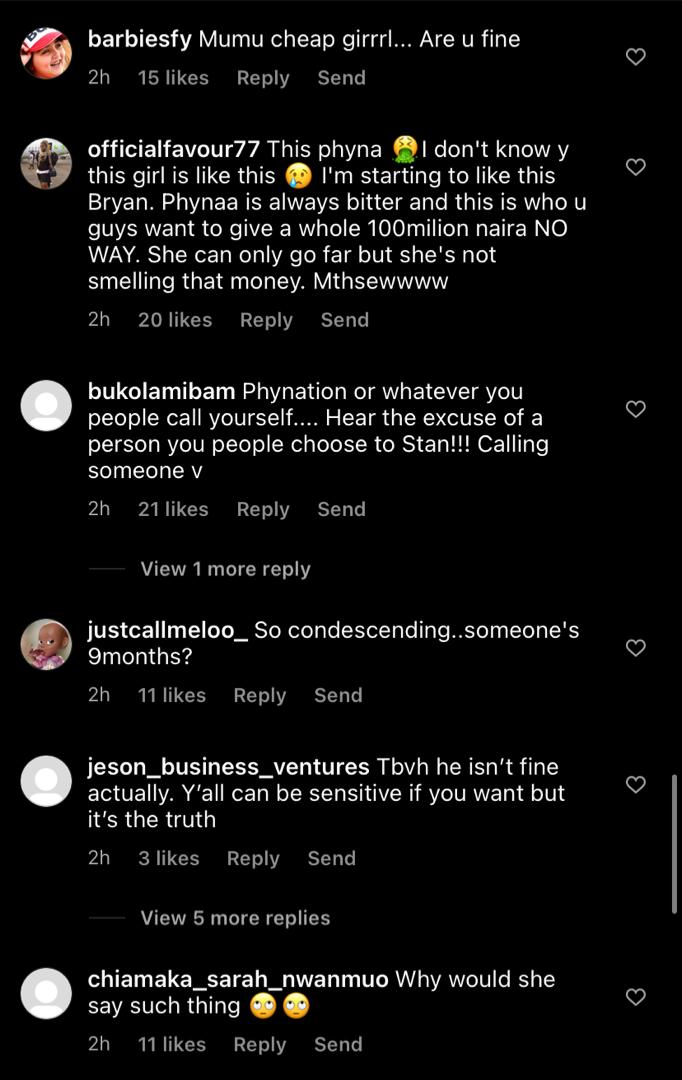
Task: Open justcallmeloo_ profile avatar
Action: [46, 644]
